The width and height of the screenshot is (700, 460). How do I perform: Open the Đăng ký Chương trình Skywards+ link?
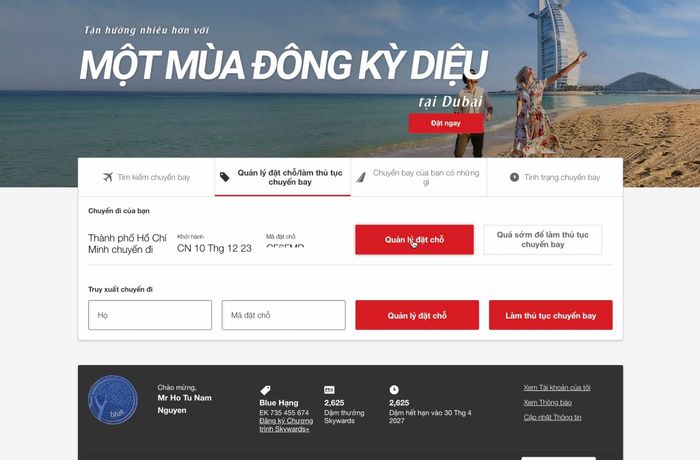(286, 425)
